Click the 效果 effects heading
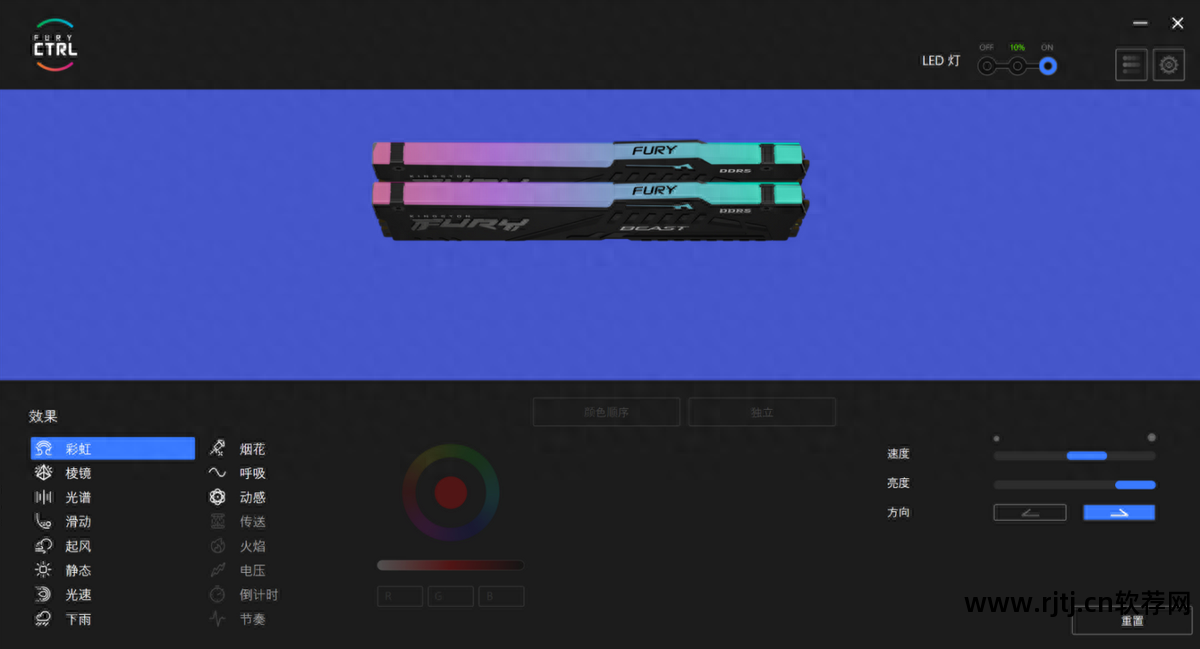1200x649 pixels. coord(43,416)
